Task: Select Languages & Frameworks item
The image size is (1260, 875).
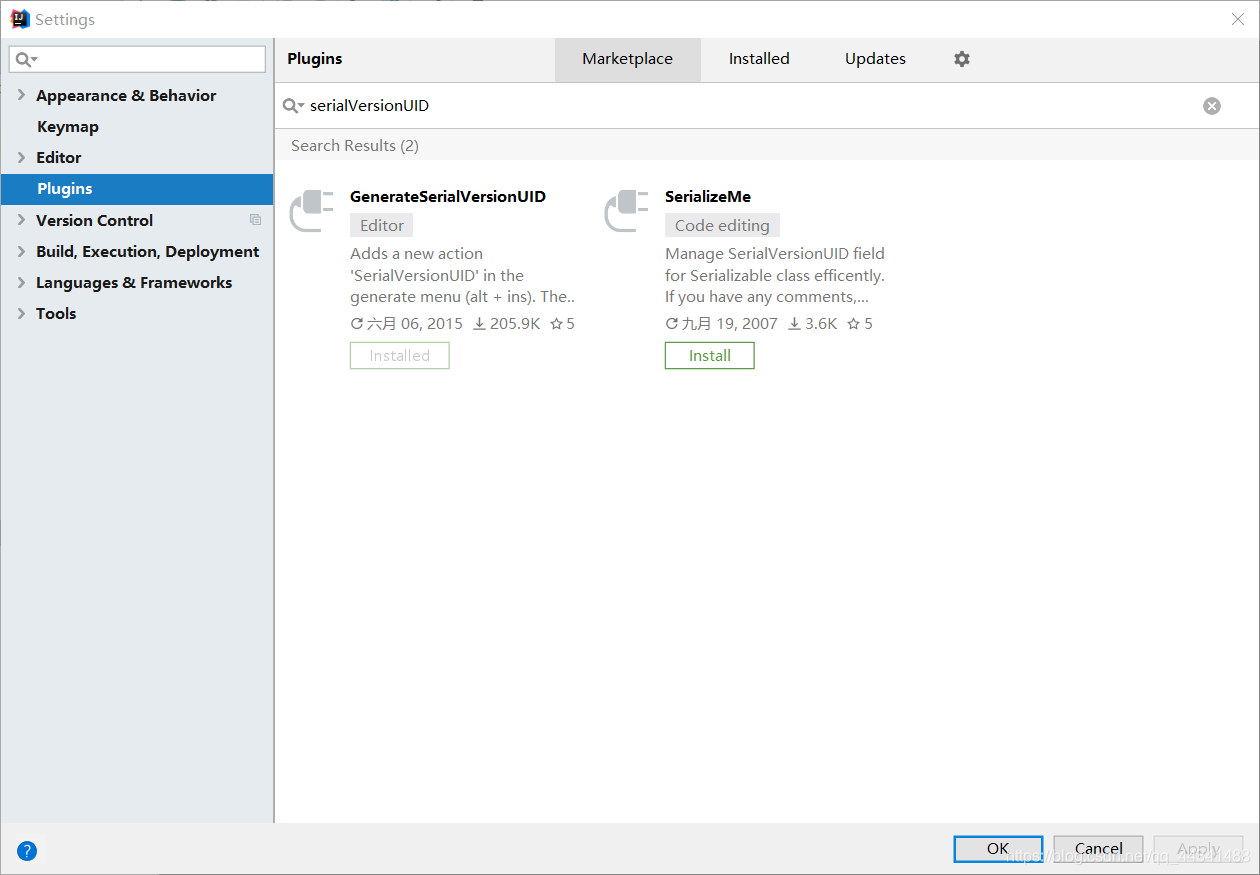Action: (x=134, y=282)
